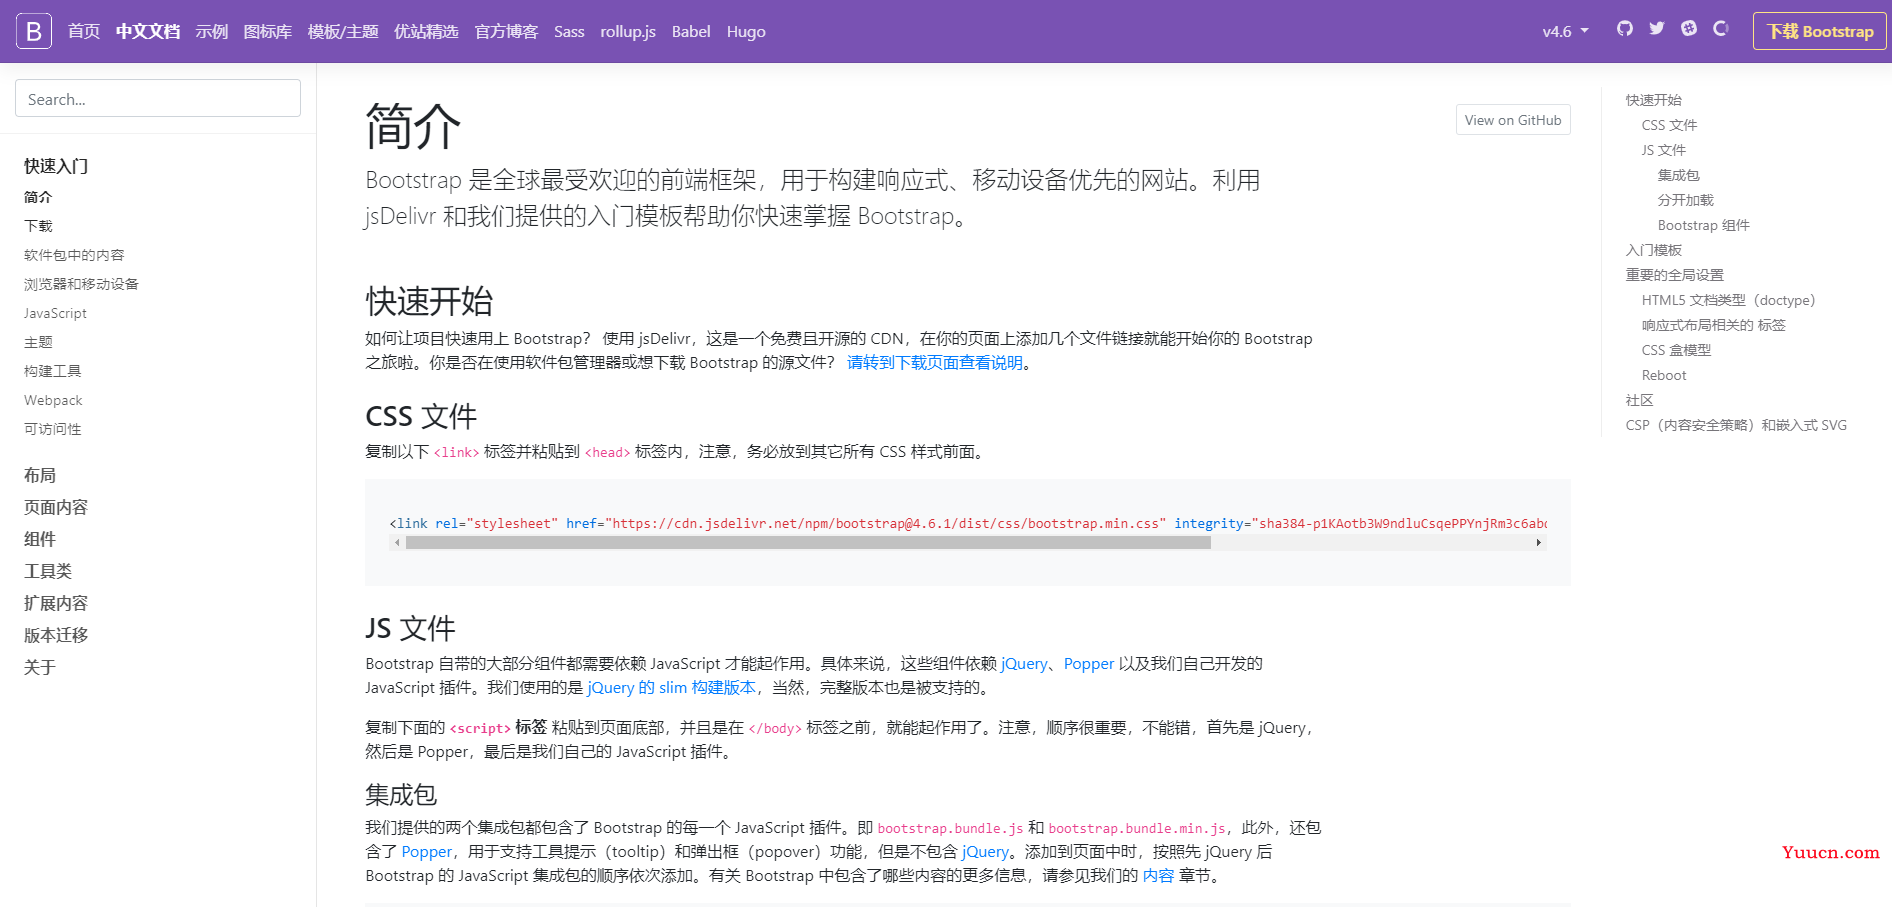Open 软件包中的内容 in the sidebar

74,255
